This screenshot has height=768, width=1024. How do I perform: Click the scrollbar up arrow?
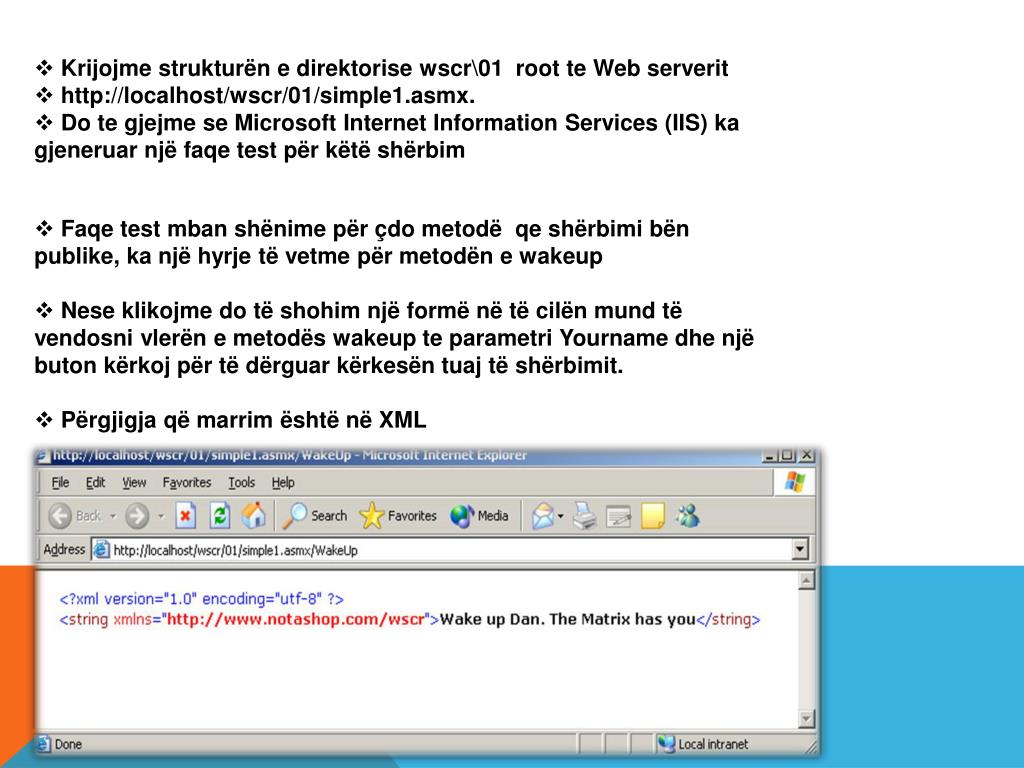coord(807,580)
